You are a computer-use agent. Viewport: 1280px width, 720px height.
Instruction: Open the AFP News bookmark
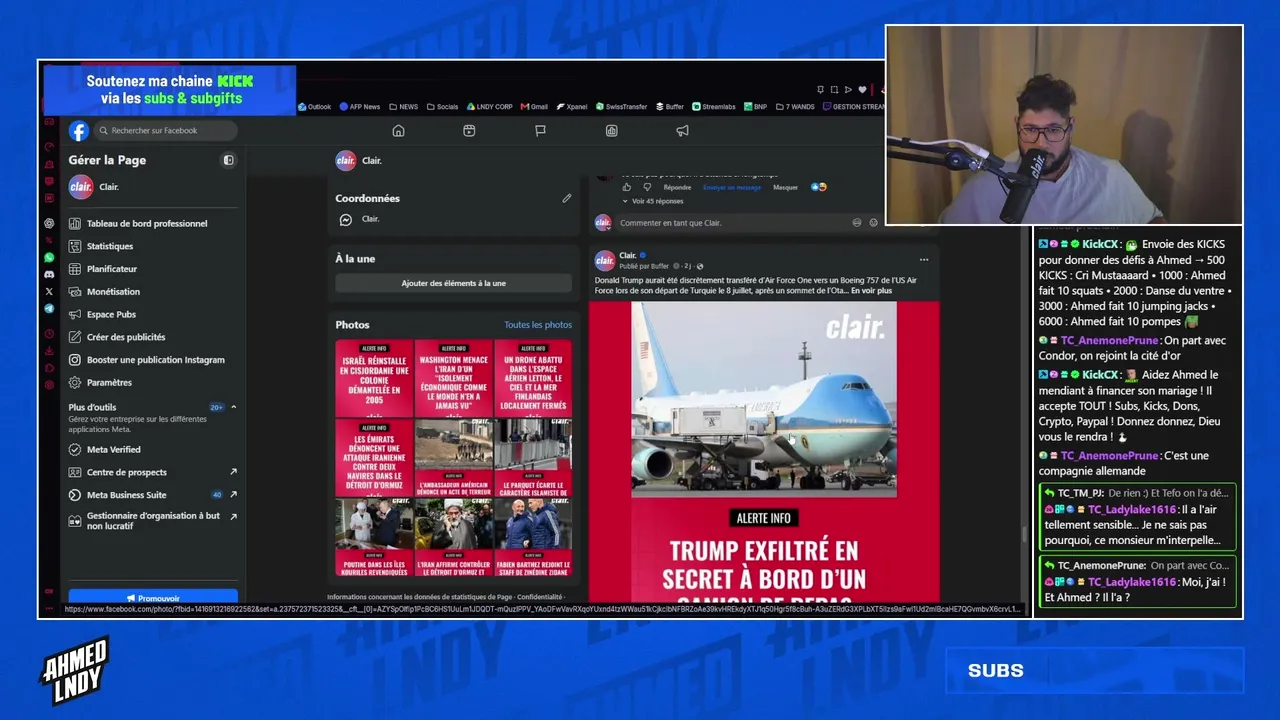pyautogui.click(x=360, y=107)
